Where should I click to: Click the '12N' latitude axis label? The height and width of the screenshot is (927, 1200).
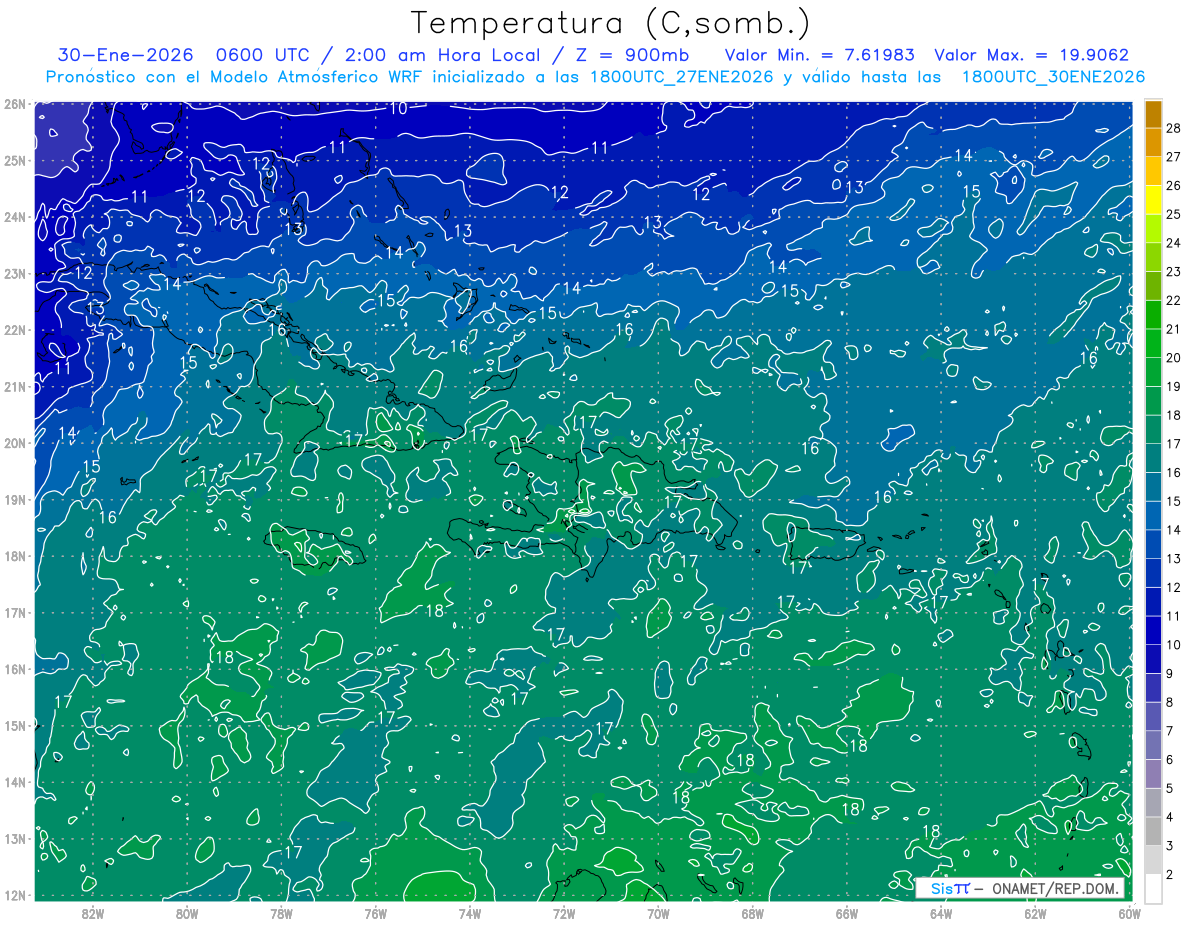point(14,895)
